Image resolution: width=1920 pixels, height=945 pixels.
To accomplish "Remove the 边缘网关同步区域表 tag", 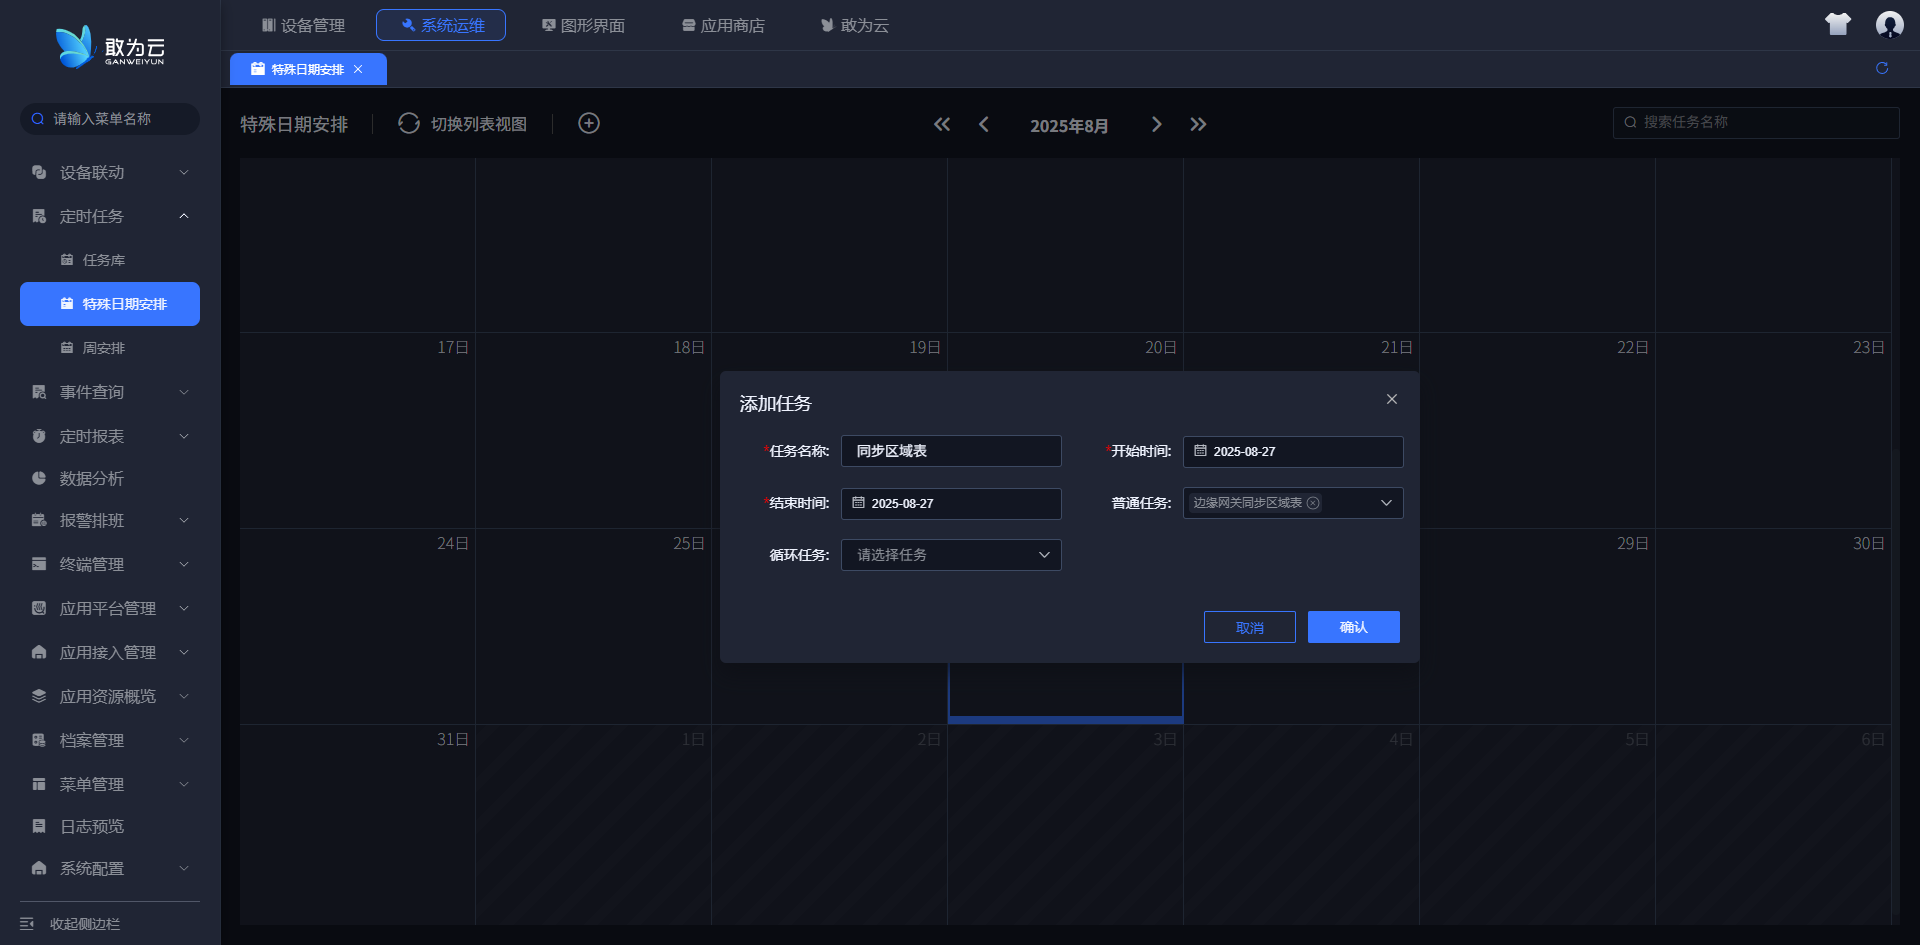I will pyautogui.click(x=1313, y=503).
